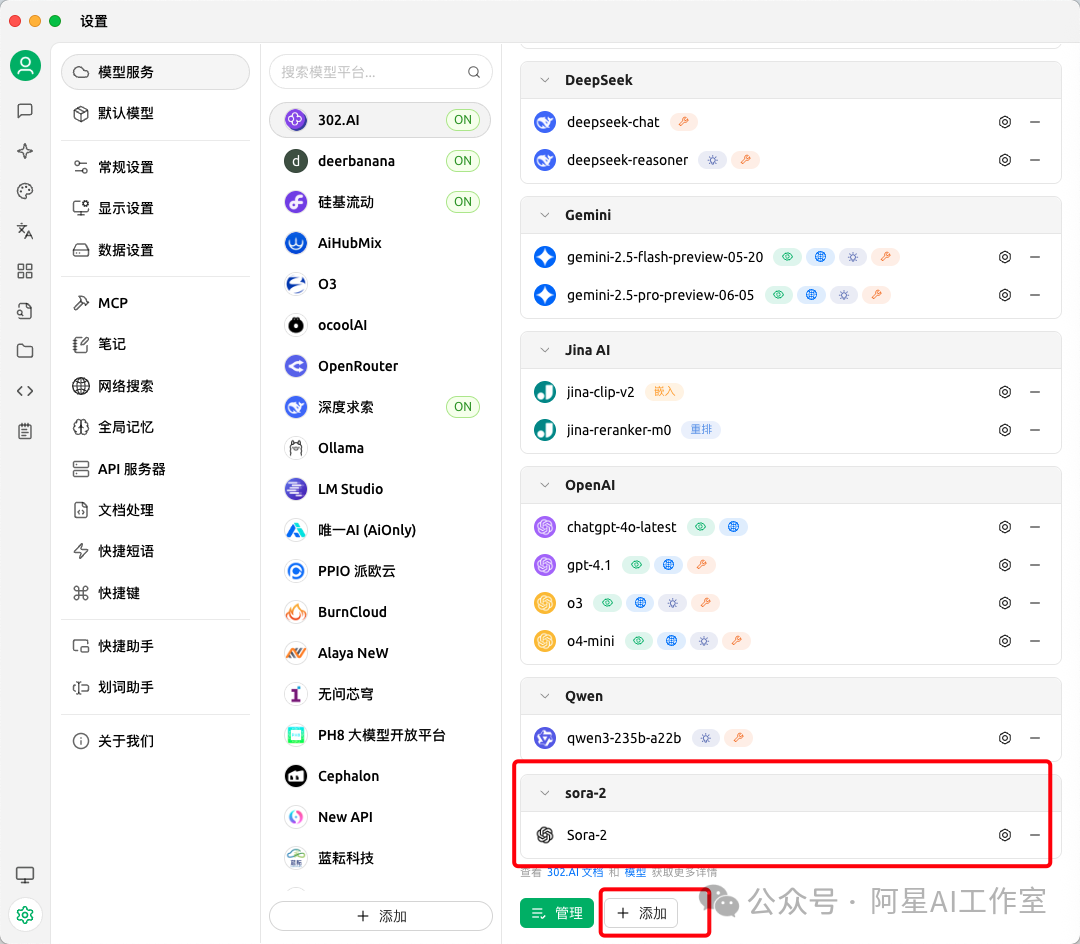Open the files folder sidebar icon
This screenshot has height=944, width=1080.
(x=25, y=350)
